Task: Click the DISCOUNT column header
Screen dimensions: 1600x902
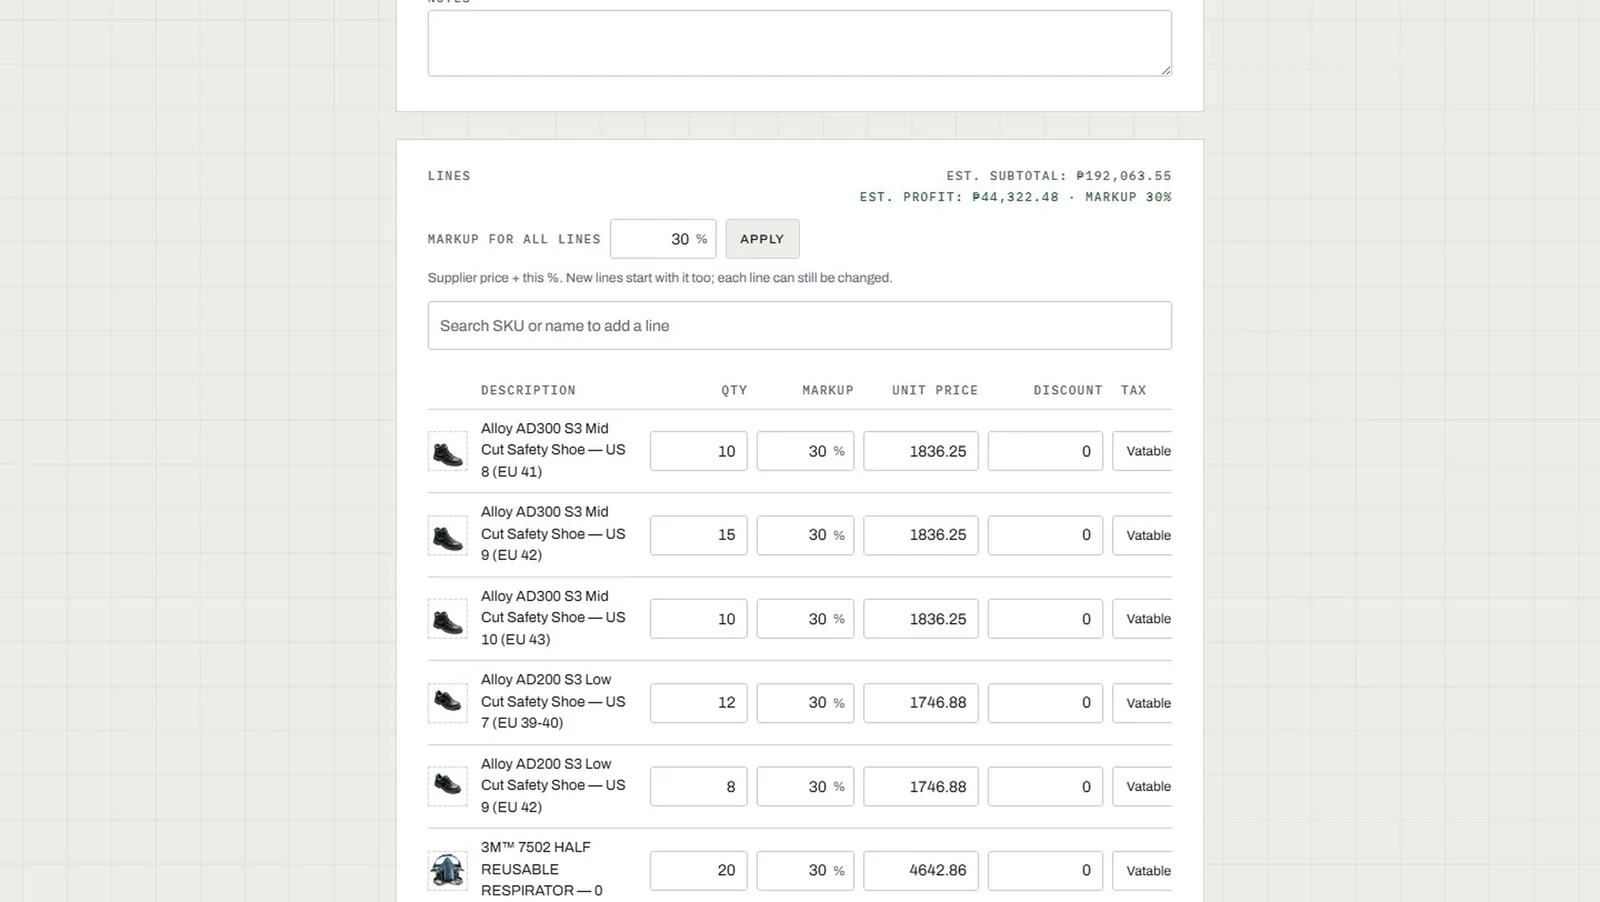Action: click(1068, 390)
